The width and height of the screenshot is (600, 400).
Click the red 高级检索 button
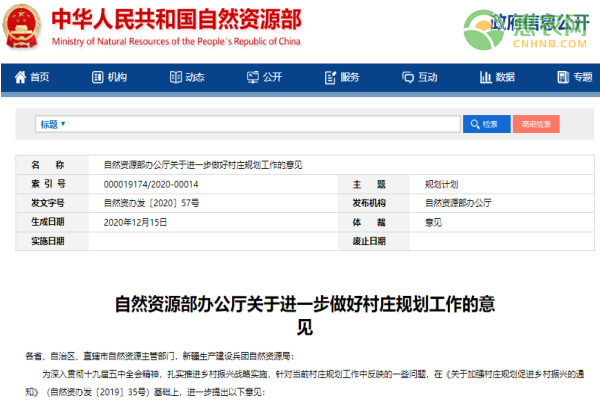coord(536,124)
